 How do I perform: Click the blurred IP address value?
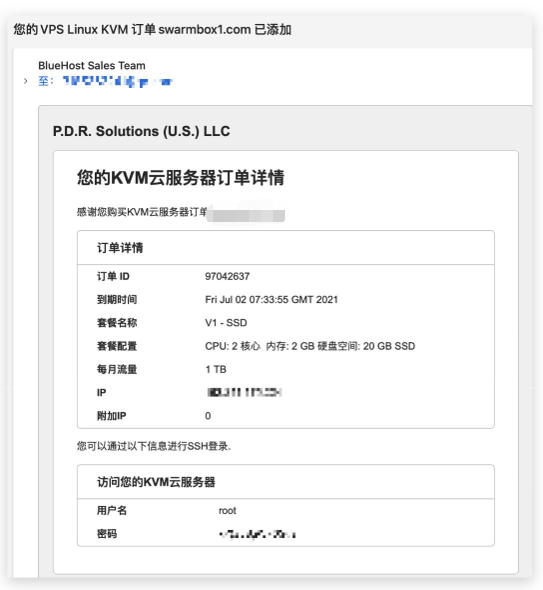244,392
